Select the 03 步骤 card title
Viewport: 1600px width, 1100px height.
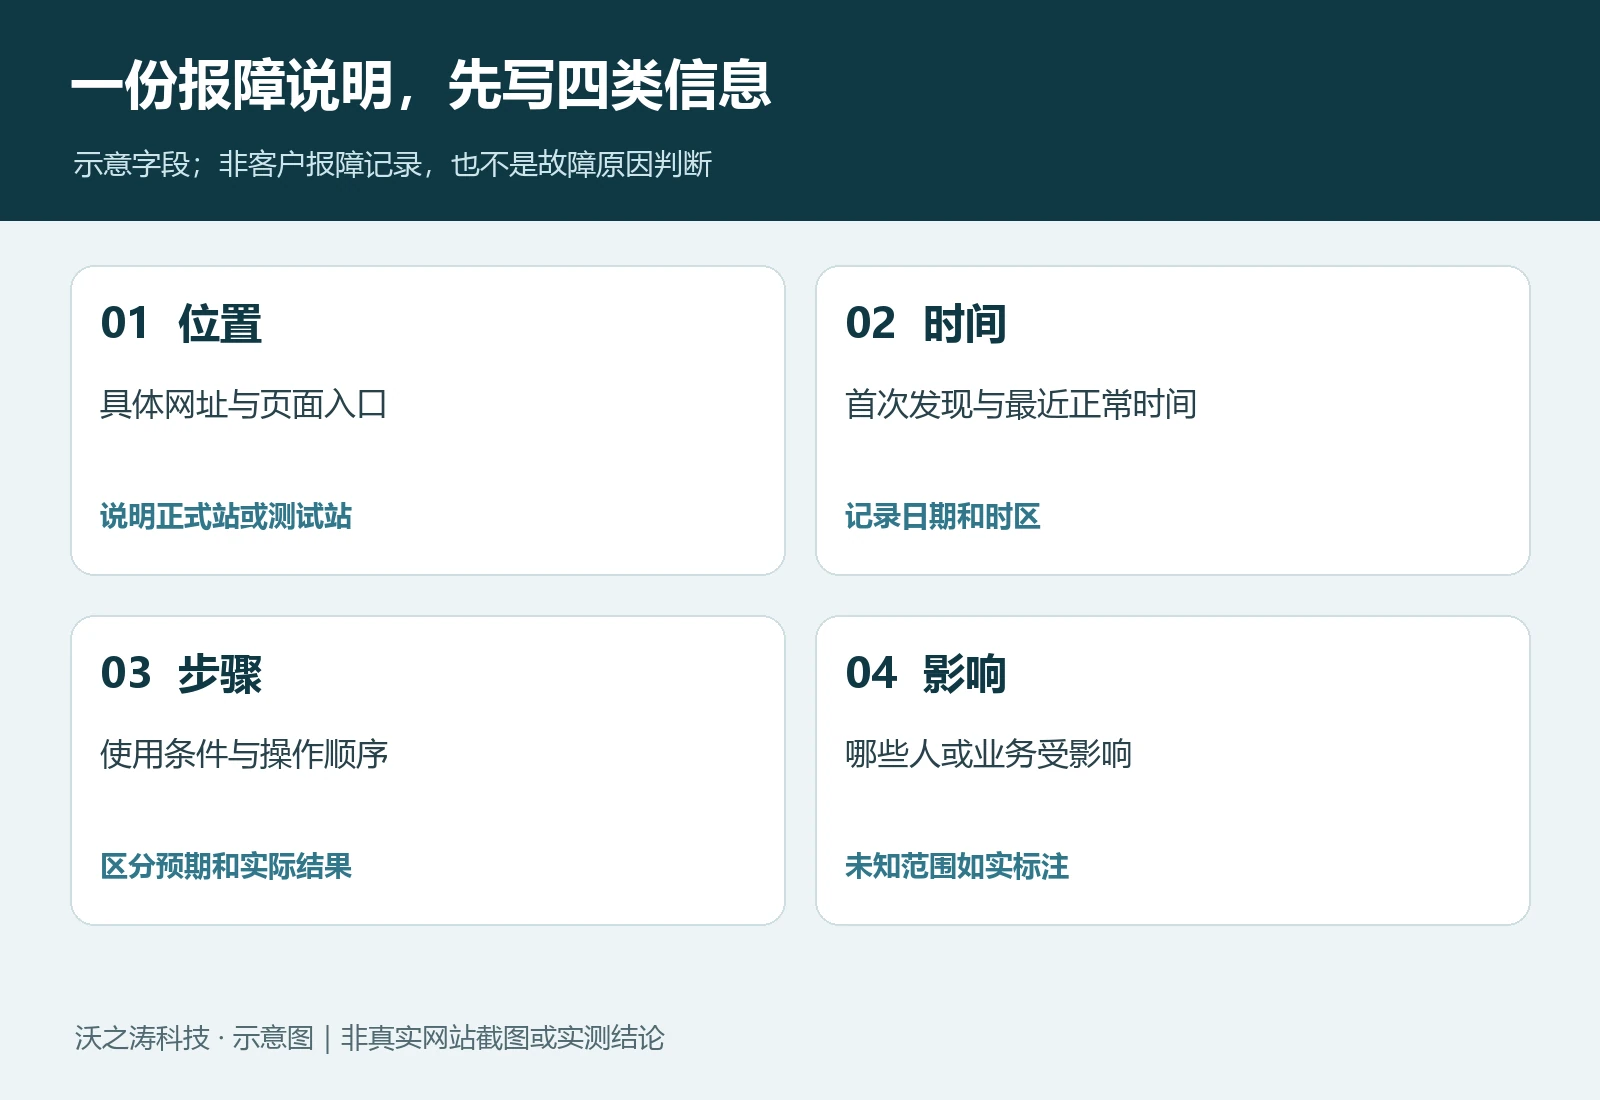[181, 673]
